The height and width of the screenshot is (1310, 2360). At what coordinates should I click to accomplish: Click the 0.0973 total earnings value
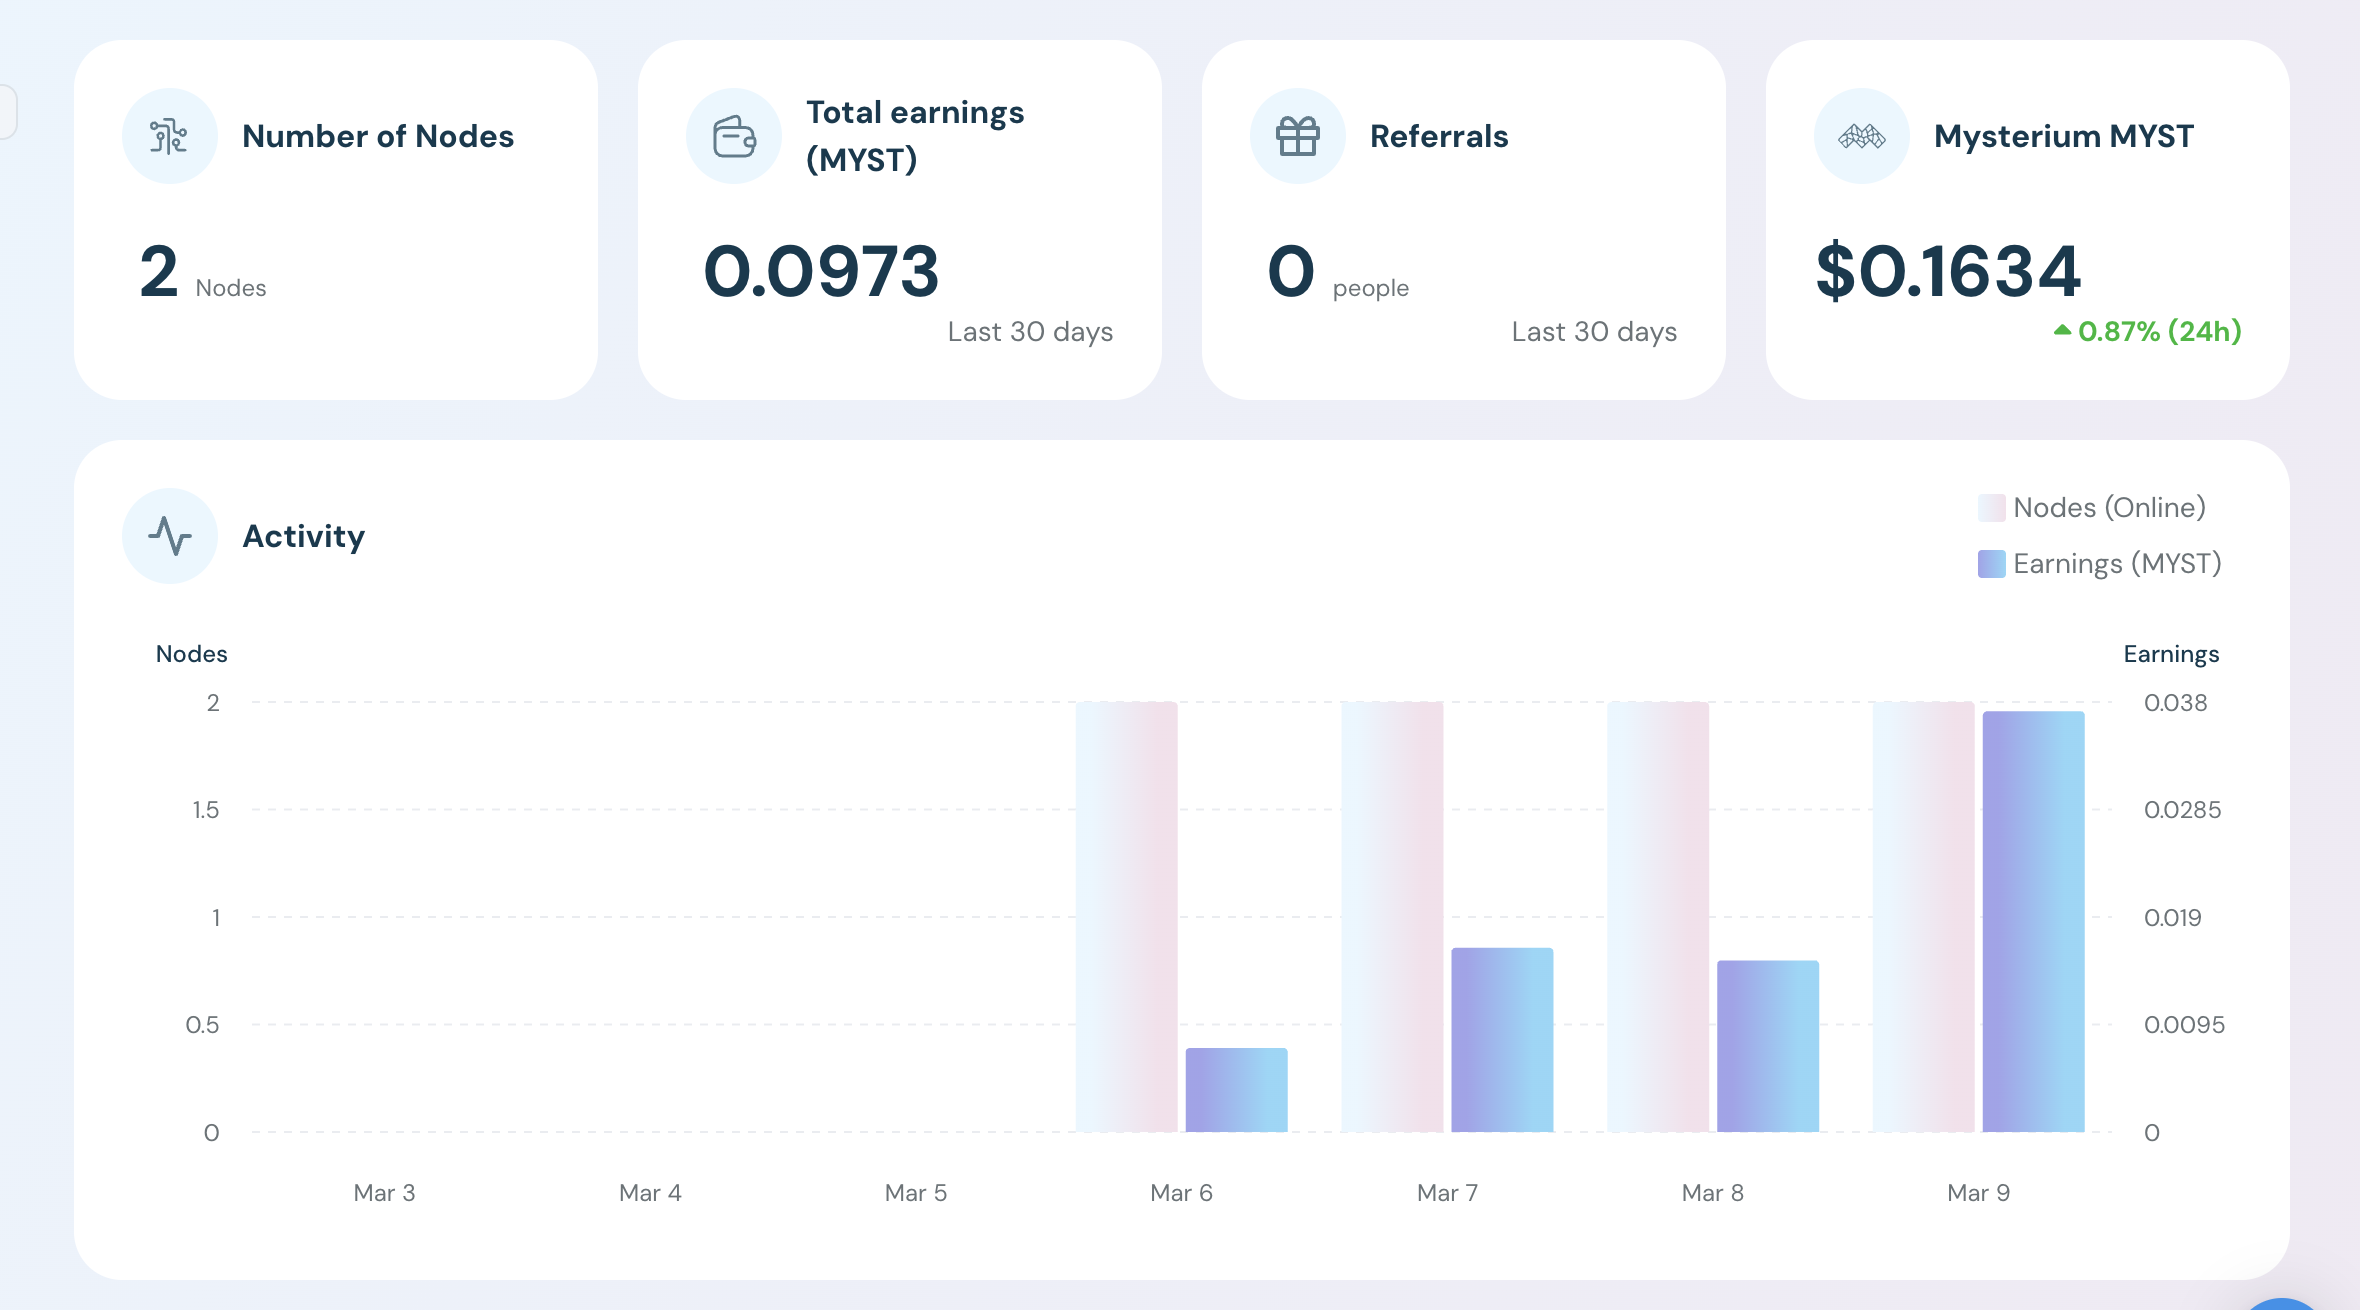tap(821, 272)
